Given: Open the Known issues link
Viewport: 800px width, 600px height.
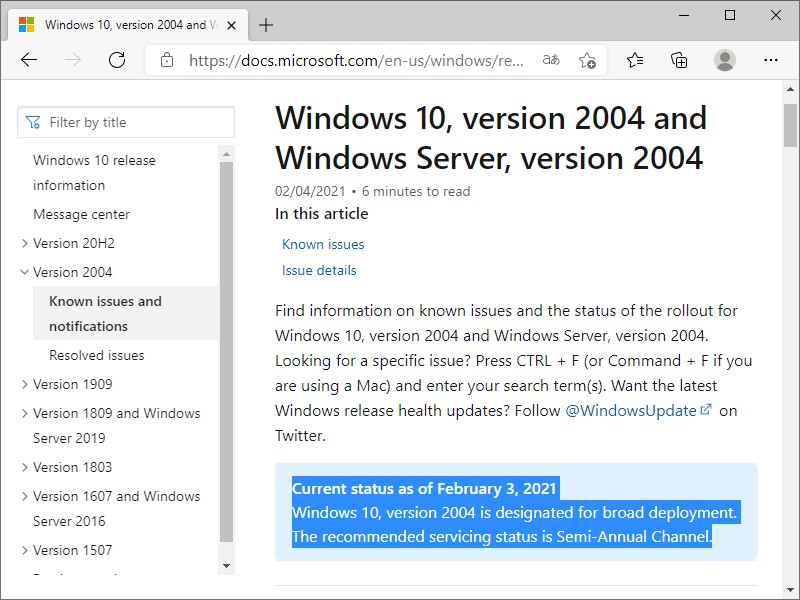Looking at the screenshot, I should click(x=323, y=244).
